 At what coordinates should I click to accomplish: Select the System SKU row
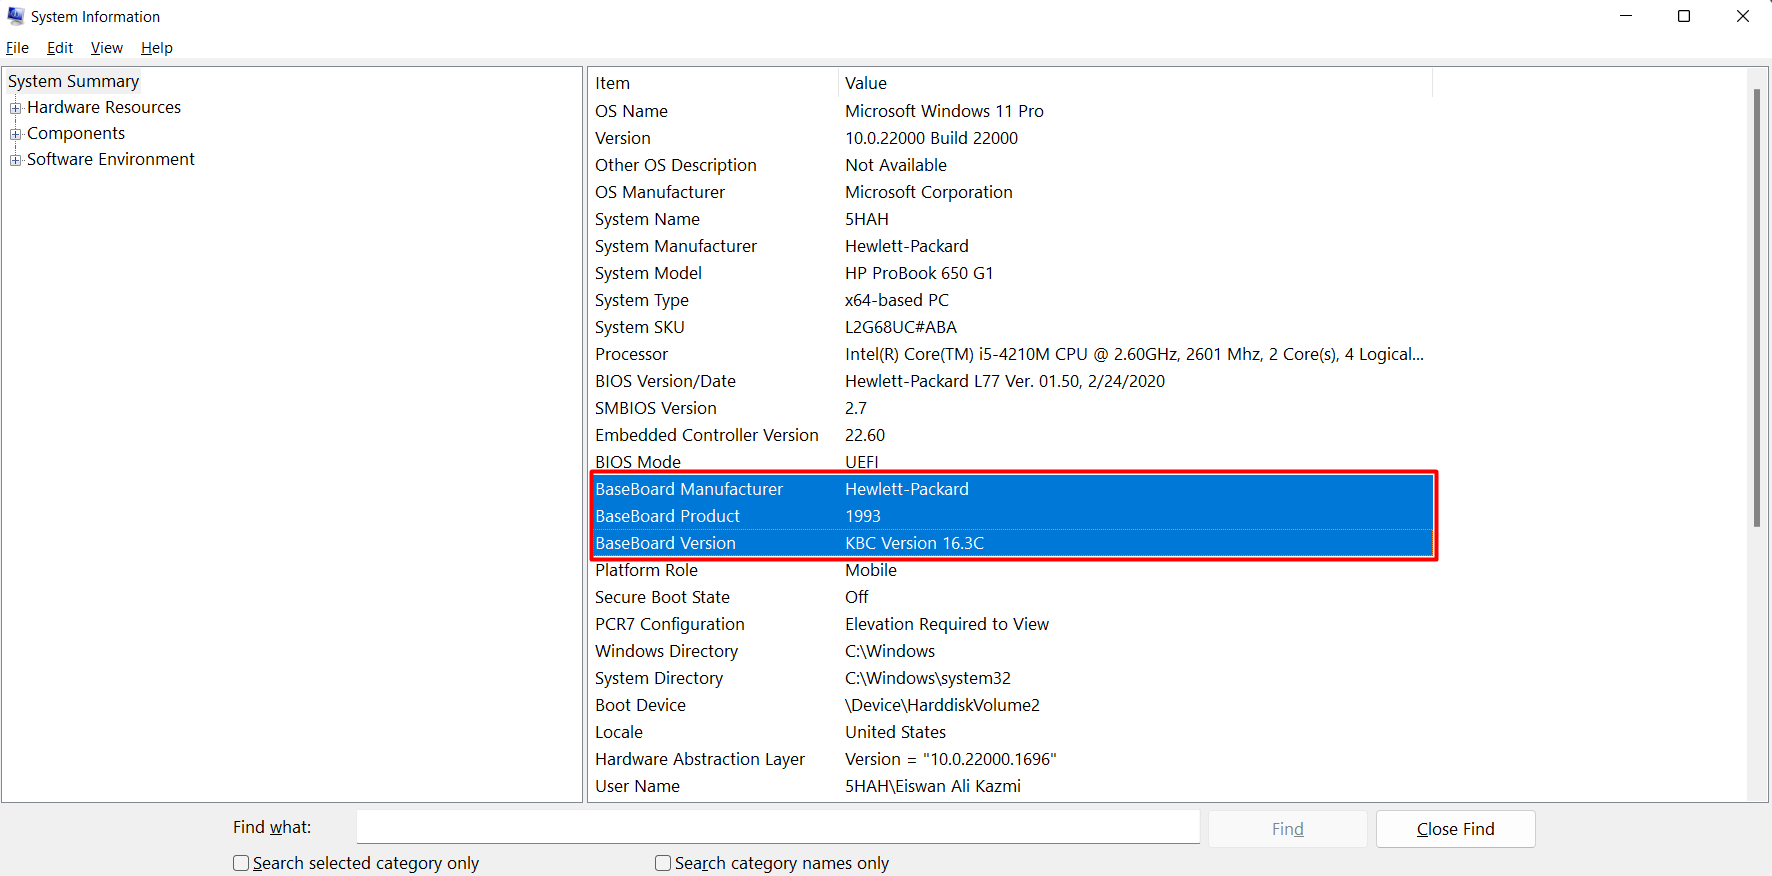pos(1012,327)
